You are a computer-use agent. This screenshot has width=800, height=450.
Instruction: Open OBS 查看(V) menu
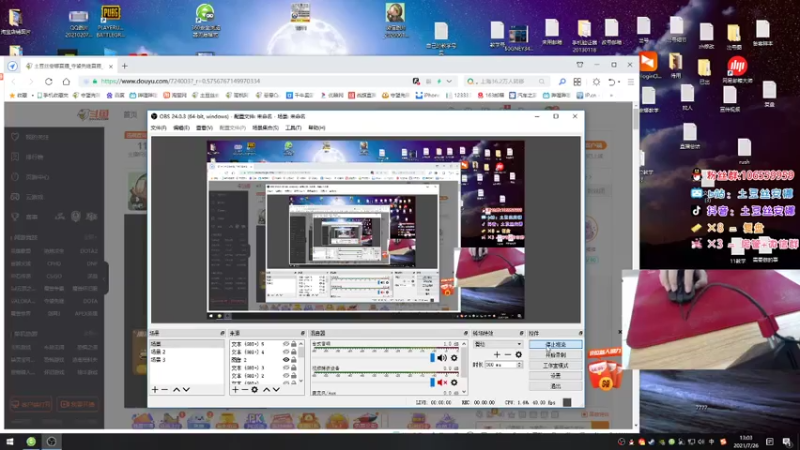[204, 128]
